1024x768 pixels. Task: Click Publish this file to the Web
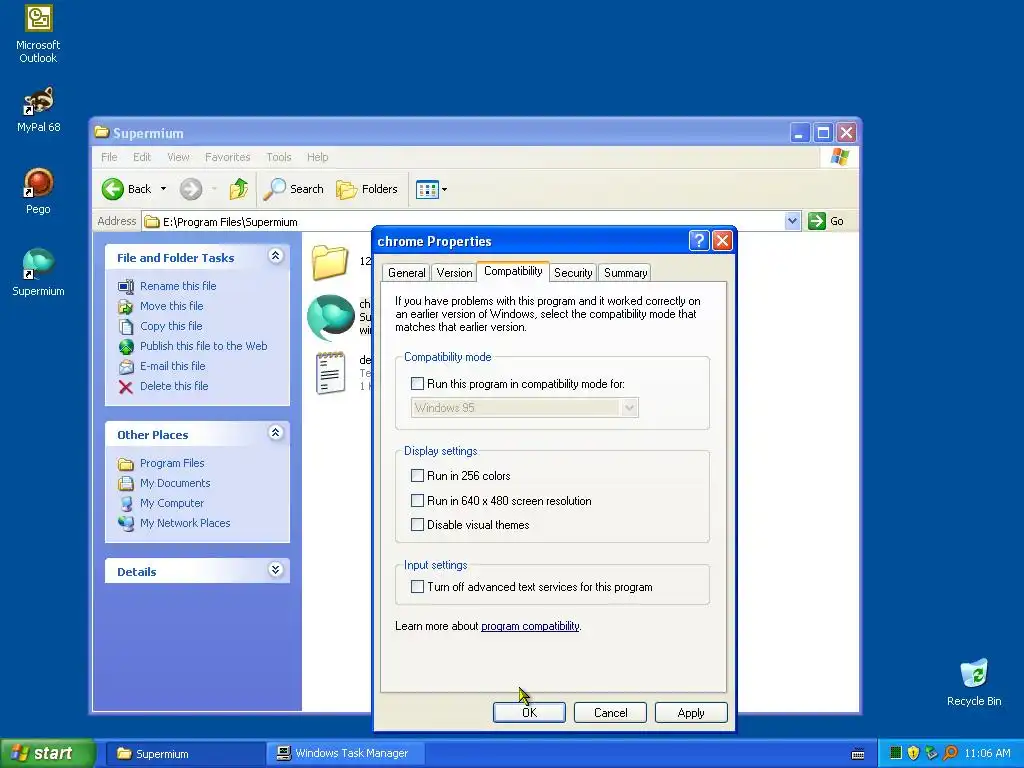click(203, 346)
